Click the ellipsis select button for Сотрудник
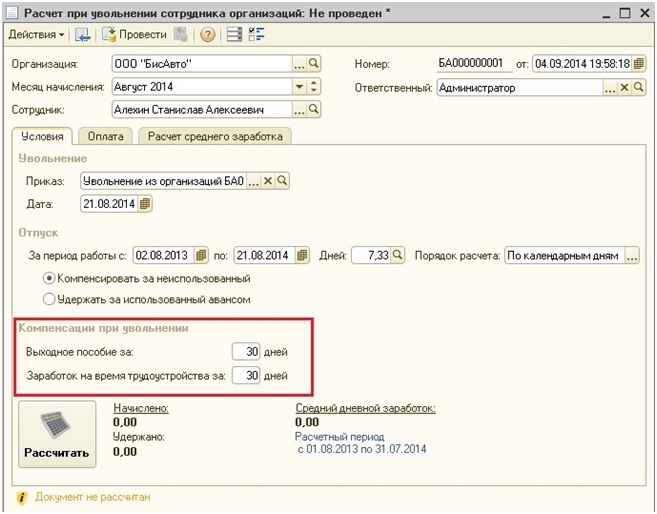Viewport: 657px width, 514px height. (299, 110)
